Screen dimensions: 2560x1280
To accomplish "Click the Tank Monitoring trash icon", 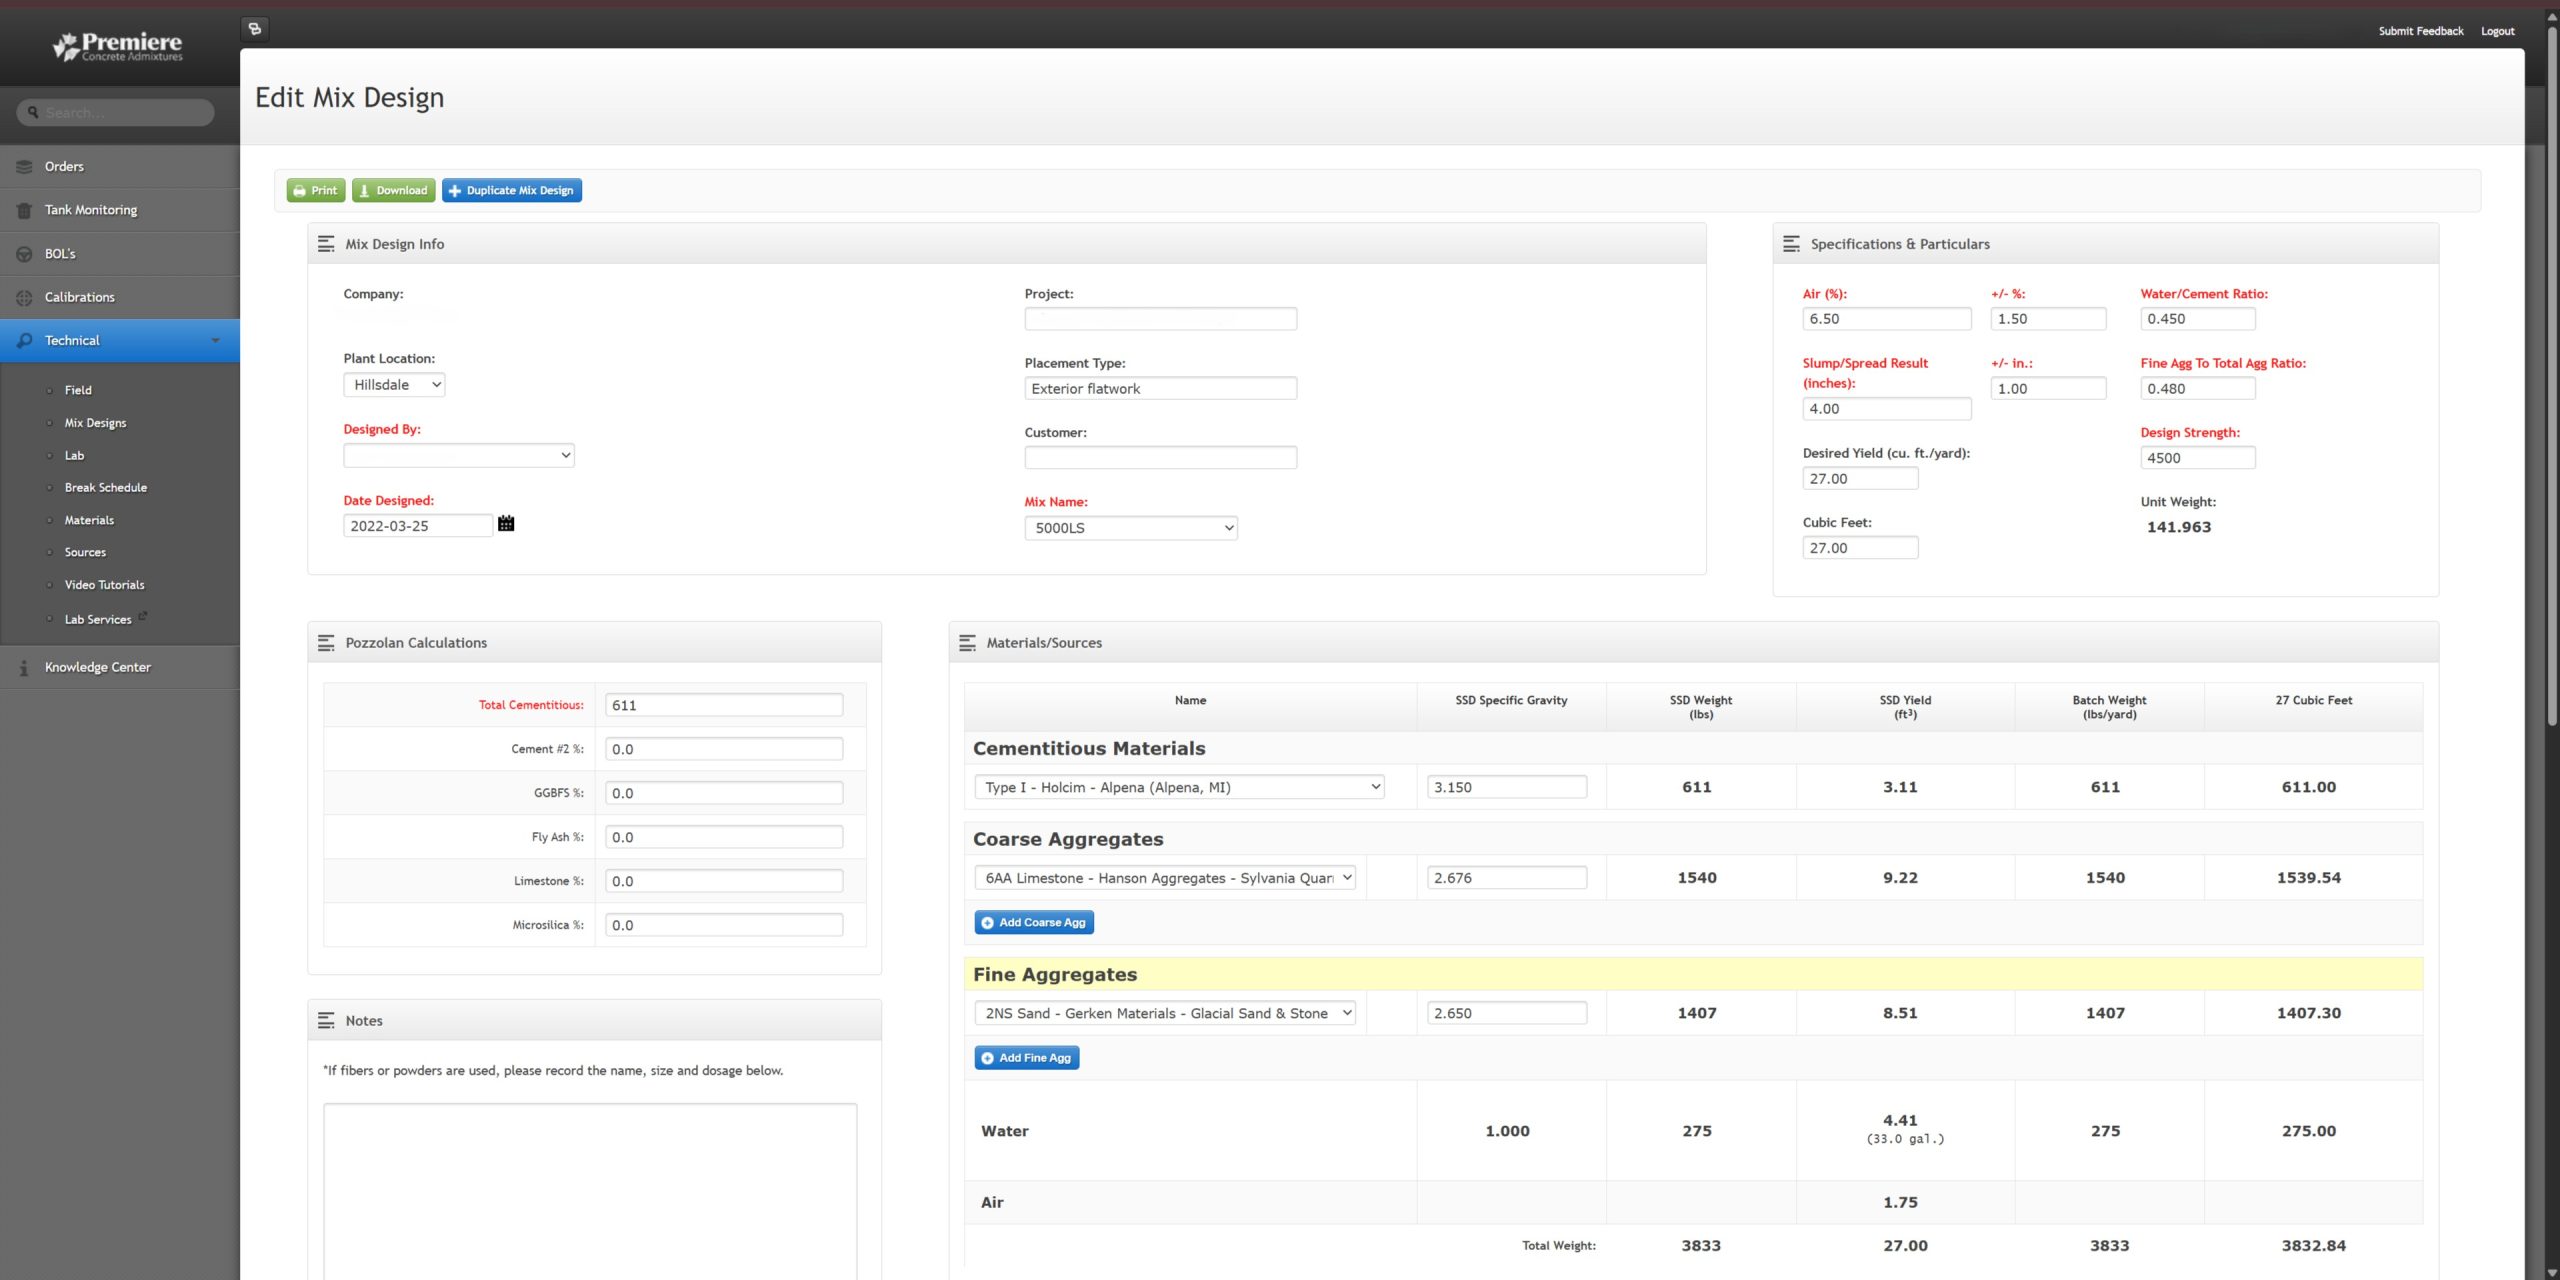I will click(24, 210).
